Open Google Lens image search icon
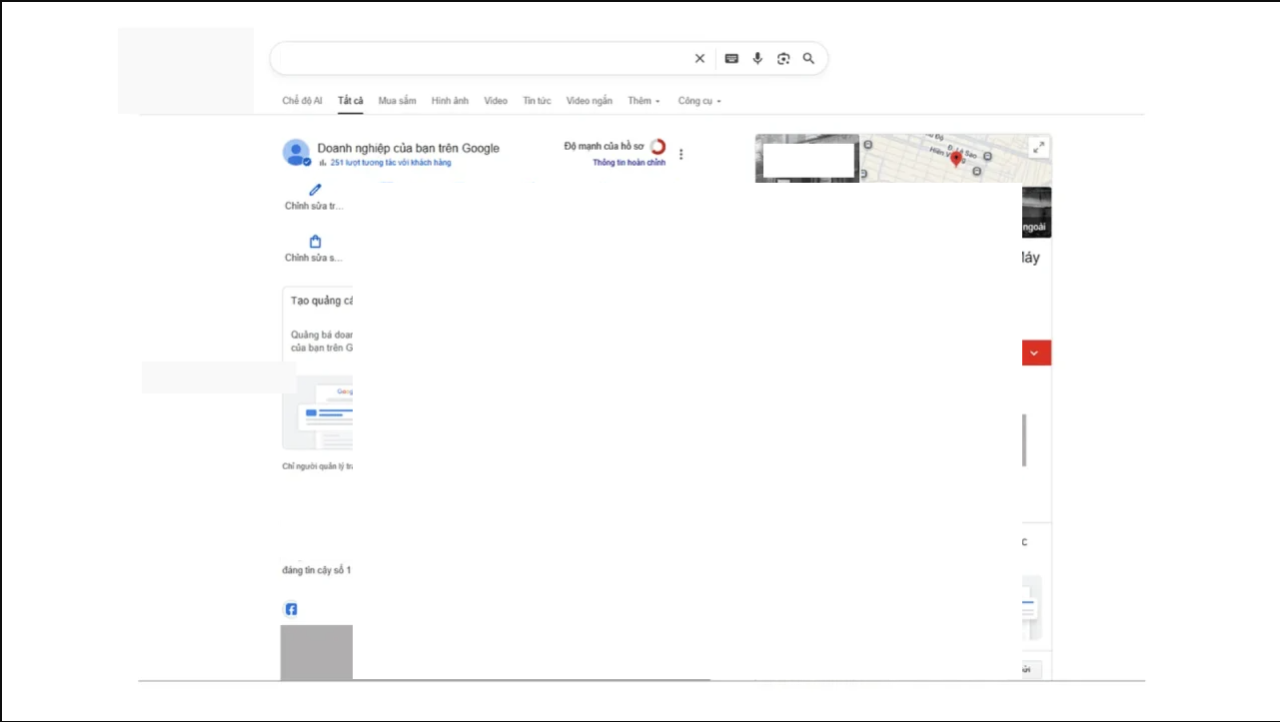1280x722 pixels. coord(783,59)
